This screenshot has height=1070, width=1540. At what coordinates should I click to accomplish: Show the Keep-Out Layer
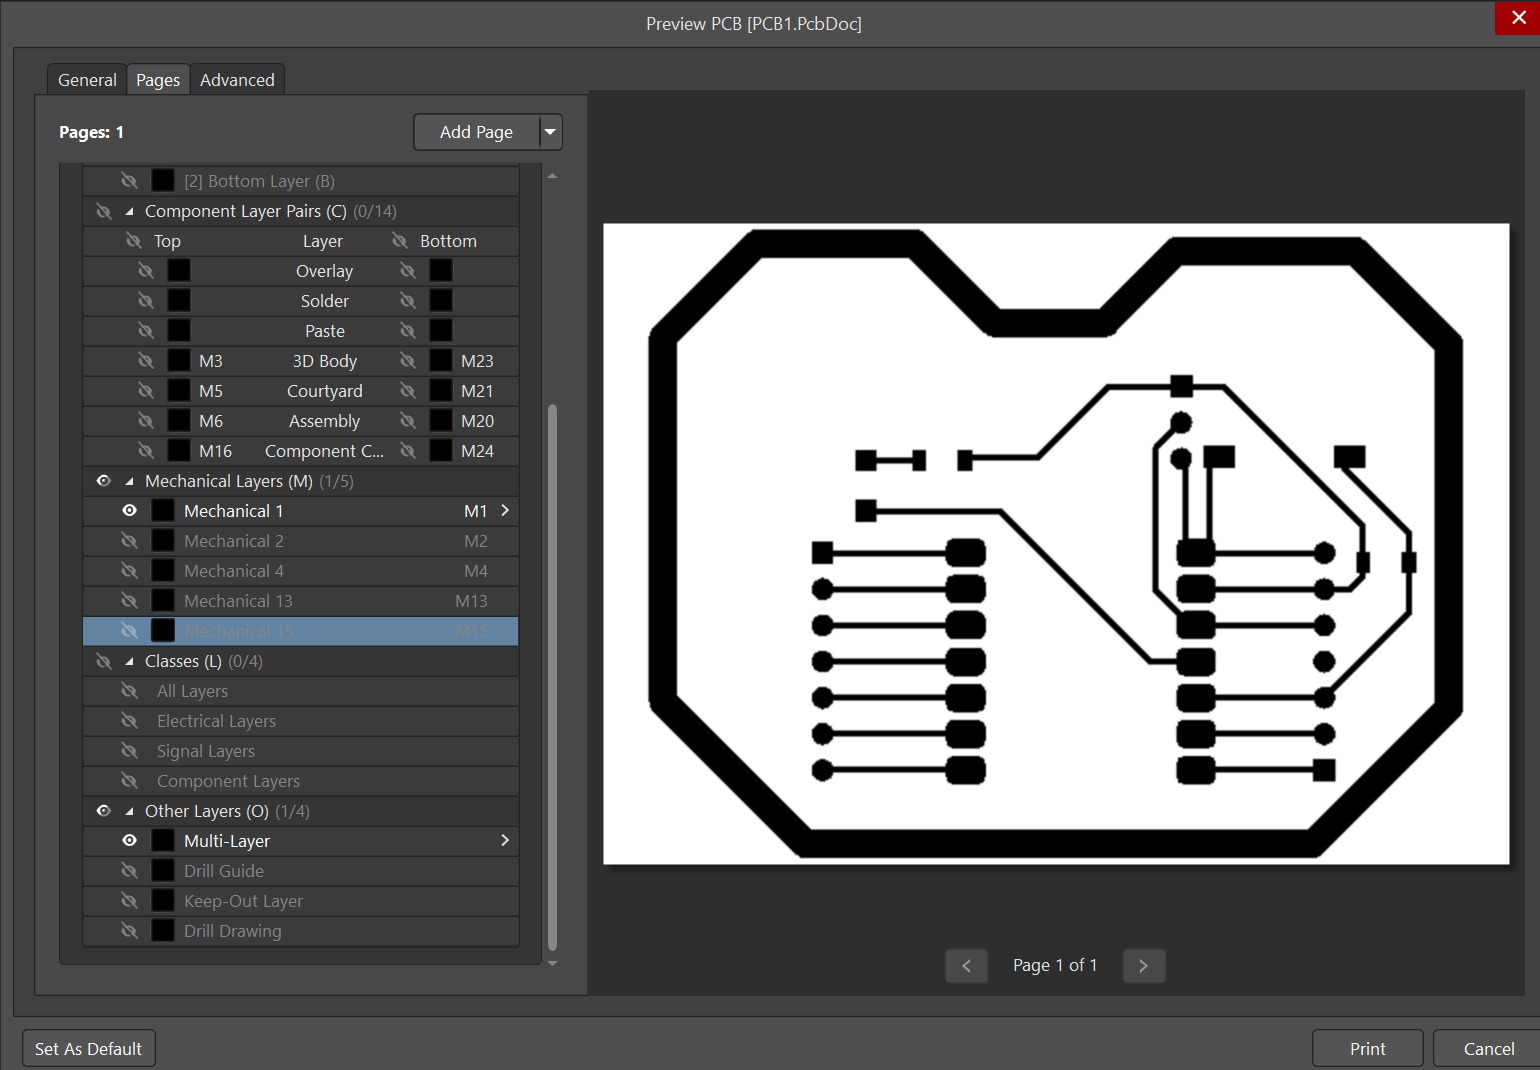129,901
